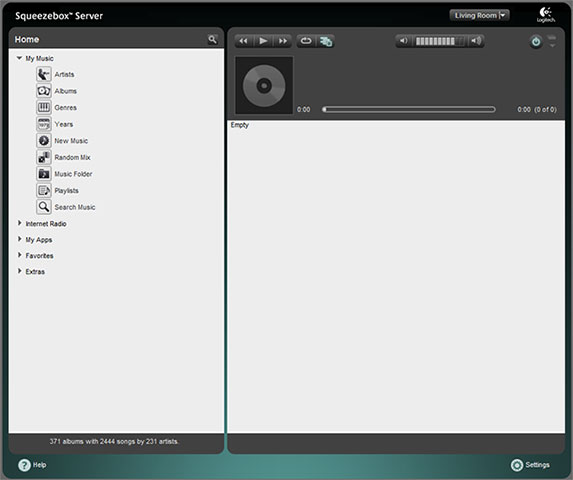Image resolution: width=573 pixels, height=480 pixels.
Task: Toggle the shuffle playback button
Action: pyautogui.click(x=326, y=41)
